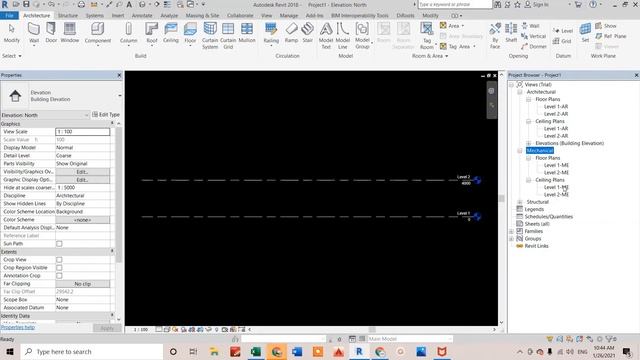Click the Model Group tool
This screenshot has height=360, width=640.
[362, 36]
